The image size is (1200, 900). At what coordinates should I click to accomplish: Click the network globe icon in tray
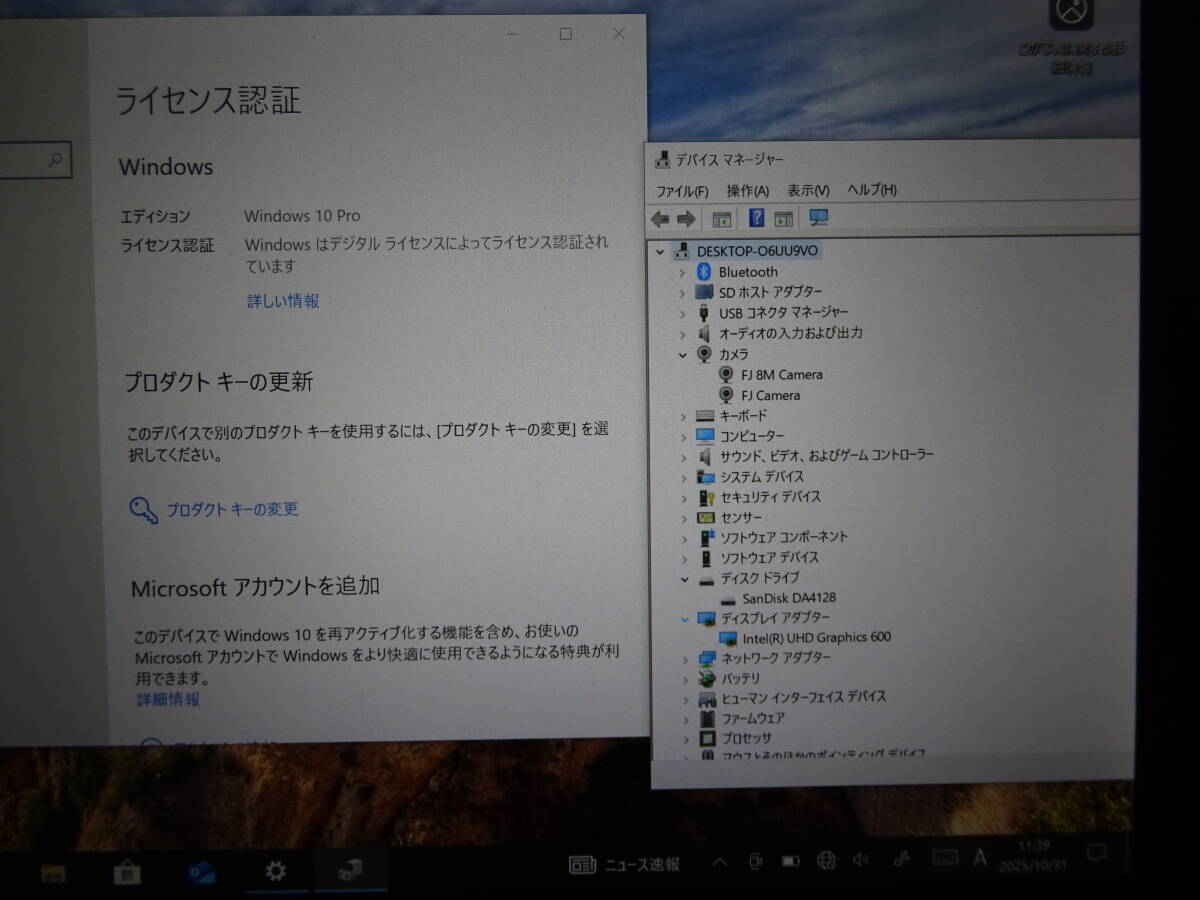click(826, 859)
